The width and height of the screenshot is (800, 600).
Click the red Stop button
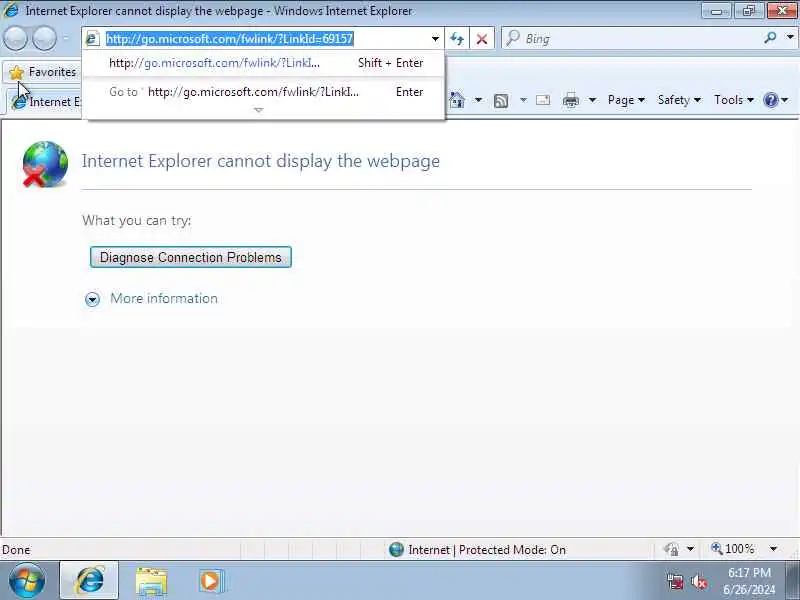pos(482,39)
